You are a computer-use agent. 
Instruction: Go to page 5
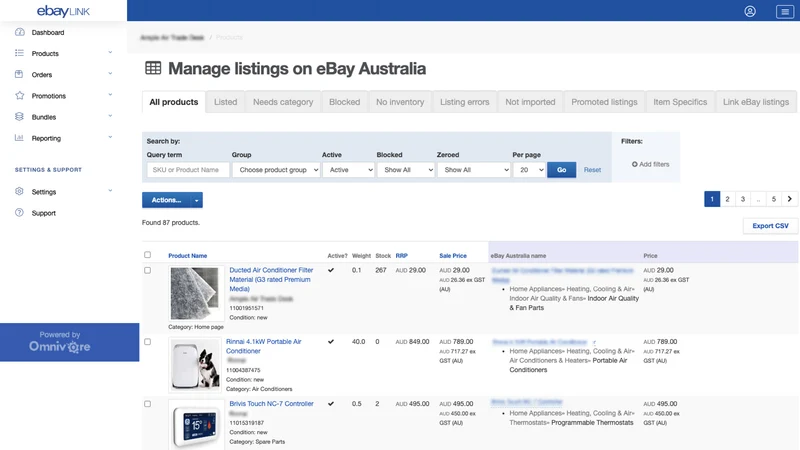click(774, 199)
